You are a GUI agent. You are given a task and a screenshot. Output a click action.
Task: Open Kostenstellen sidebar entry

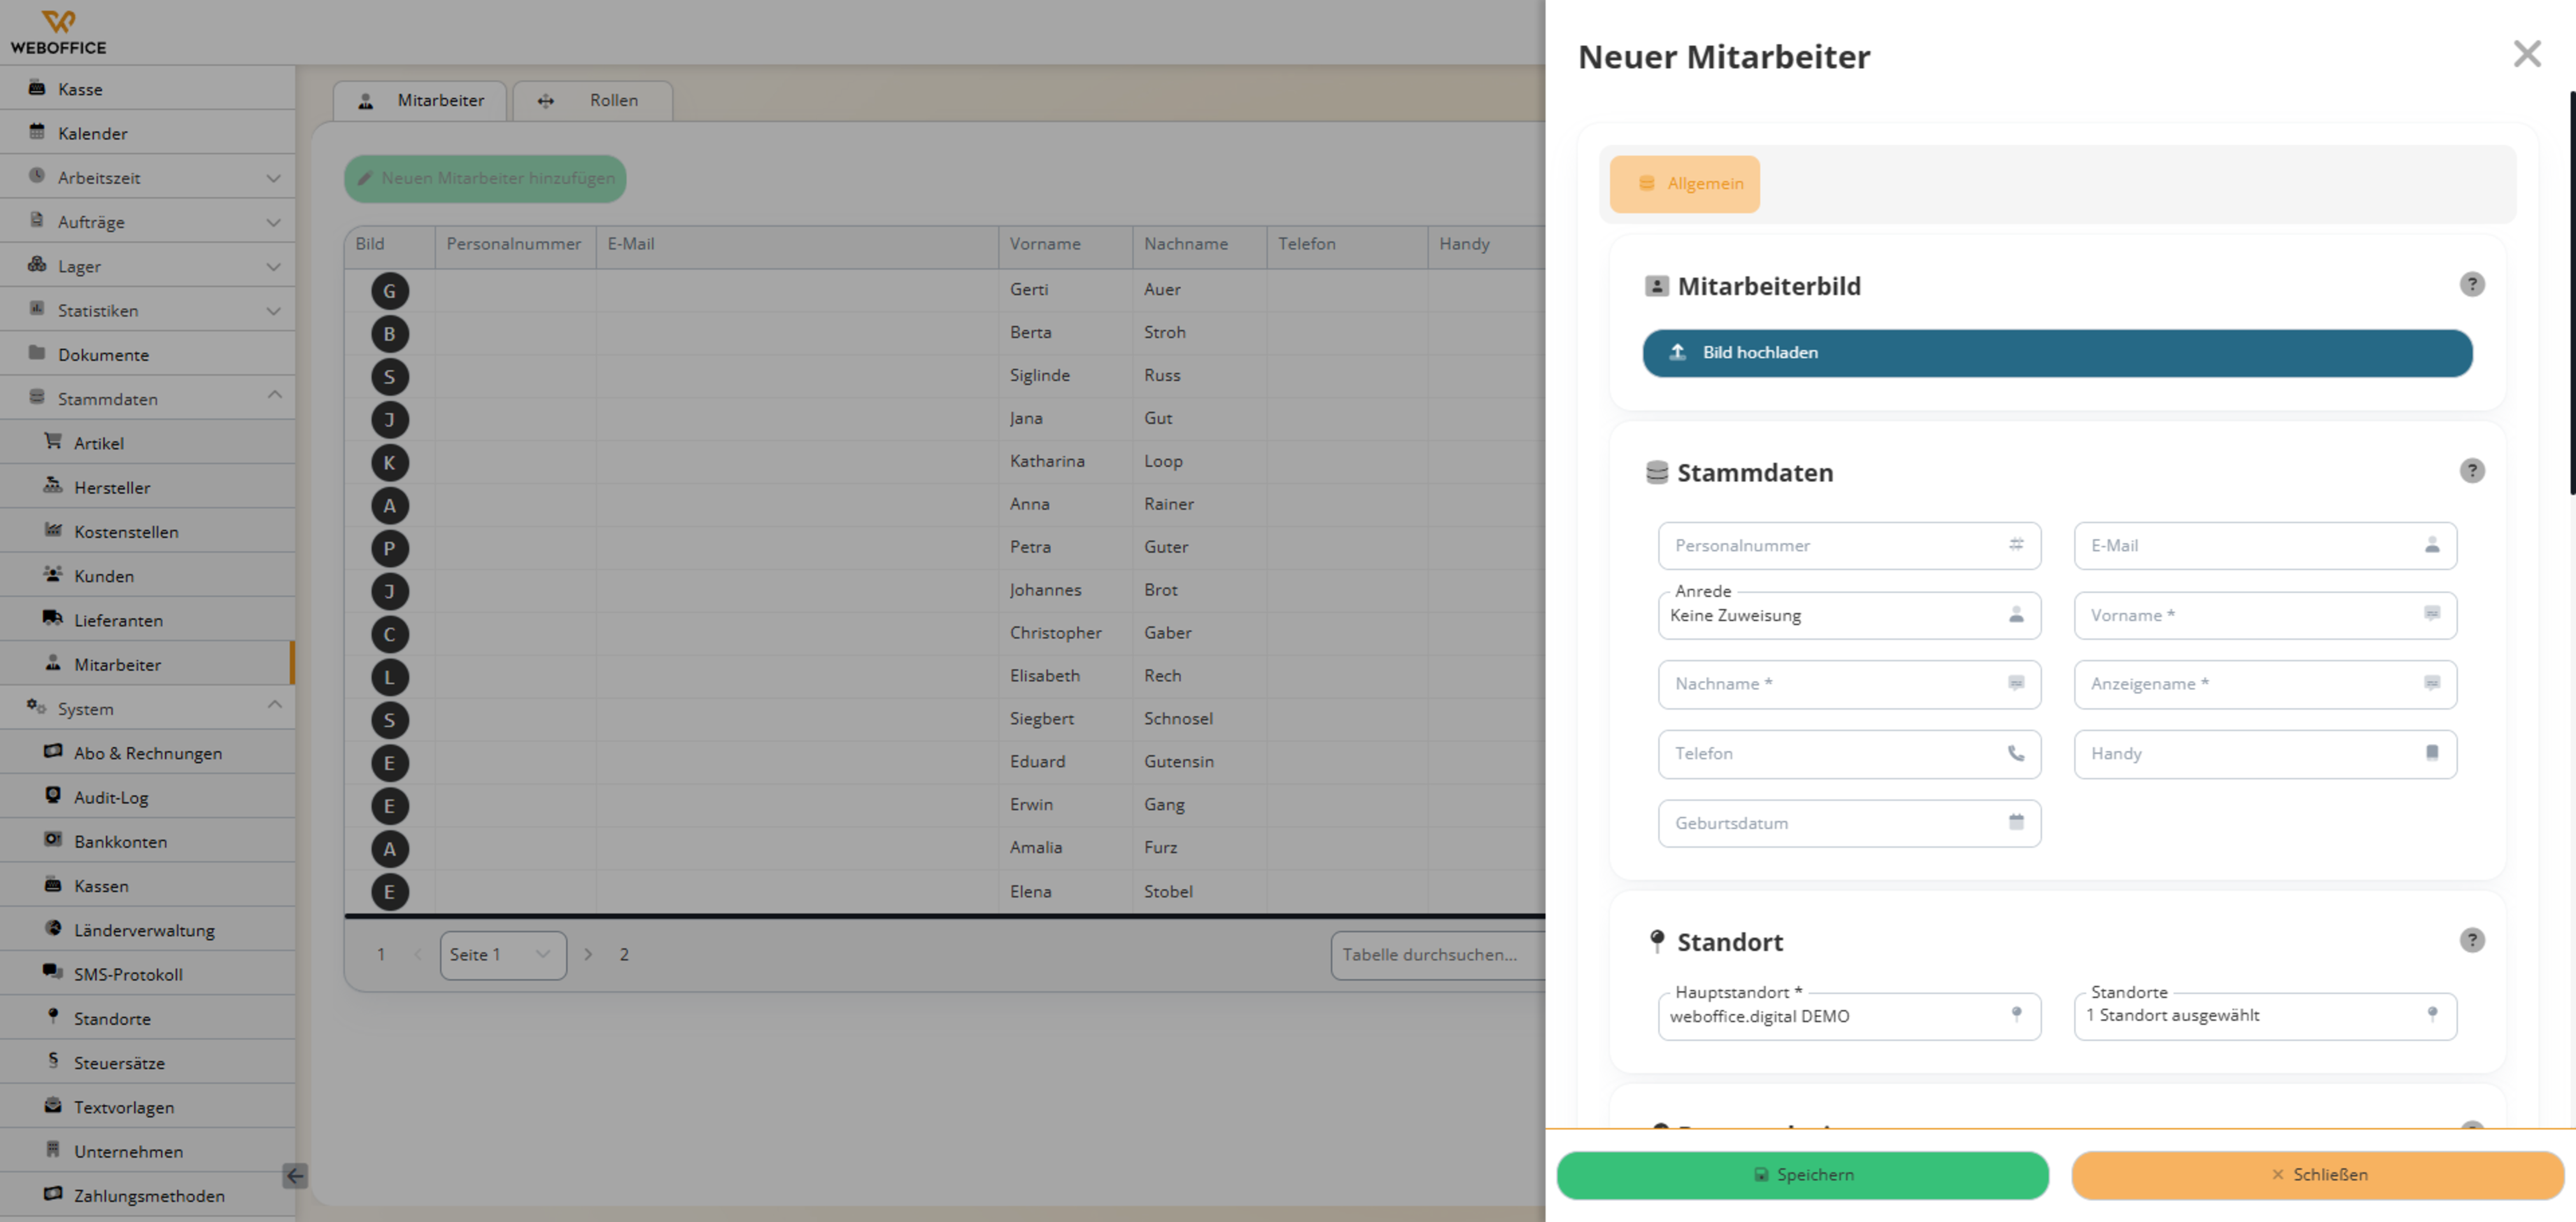(147, 531)
